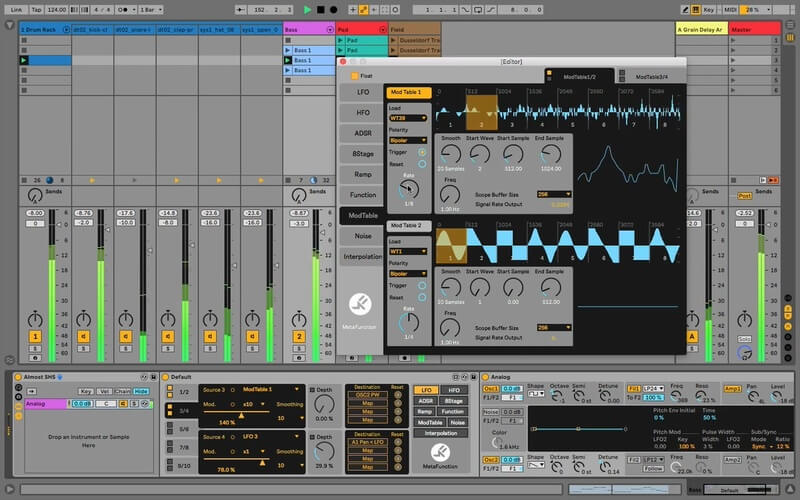Open Mod Table 1 Polarity Bipolar dropdown

[x=408, y=140]
